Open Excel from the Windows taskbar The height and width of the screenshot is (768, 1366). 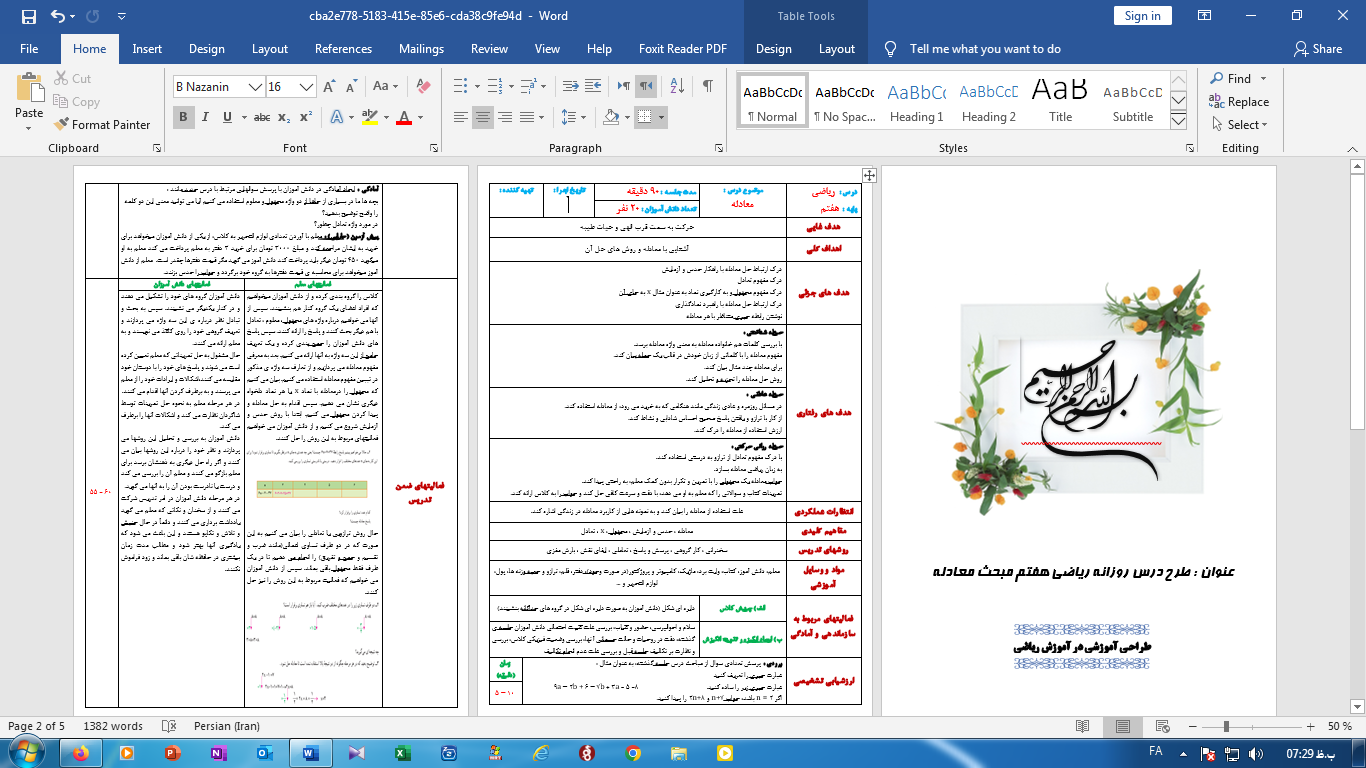[403, 752]
